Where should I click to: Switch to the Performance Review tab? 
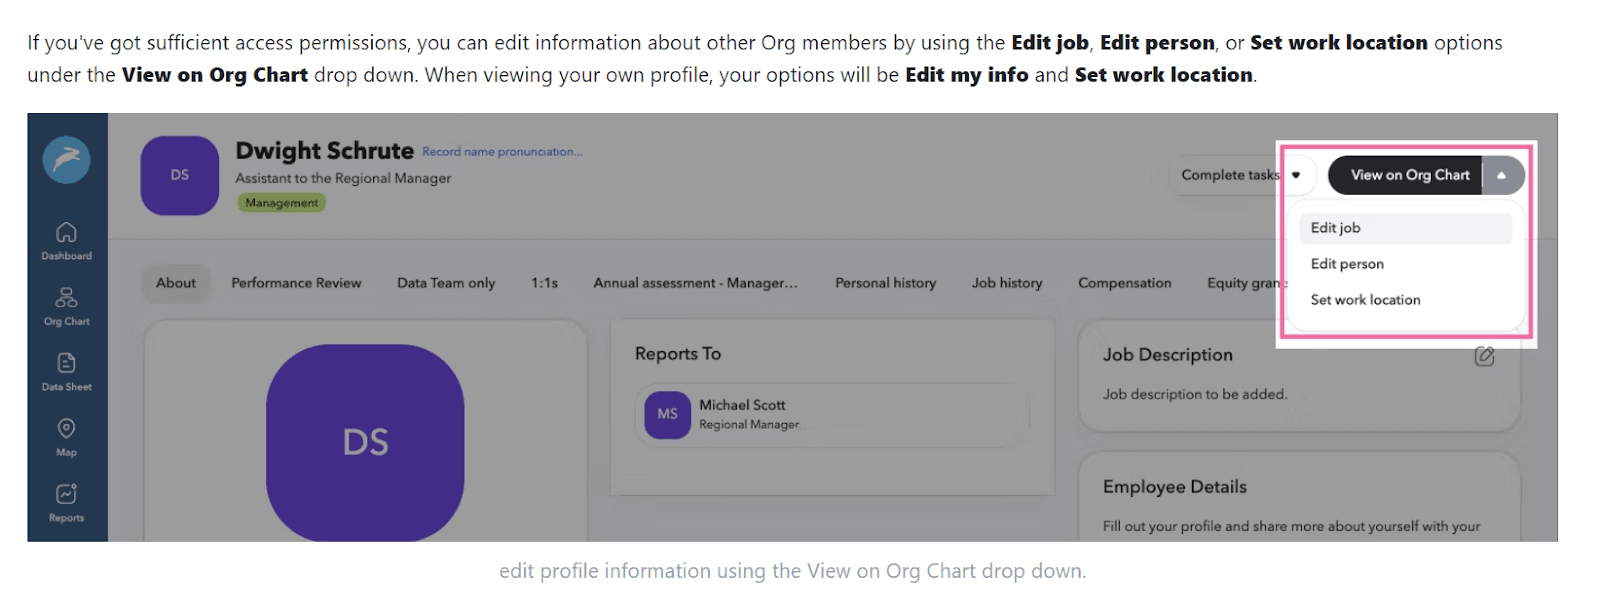pyautogui.click(x=296, y=283)
